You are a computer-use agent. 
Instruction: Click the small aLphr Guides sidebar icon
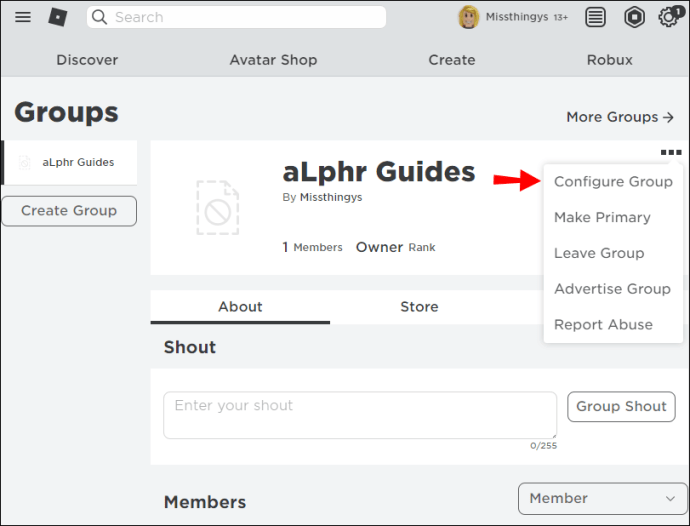(x=25, y=162)
